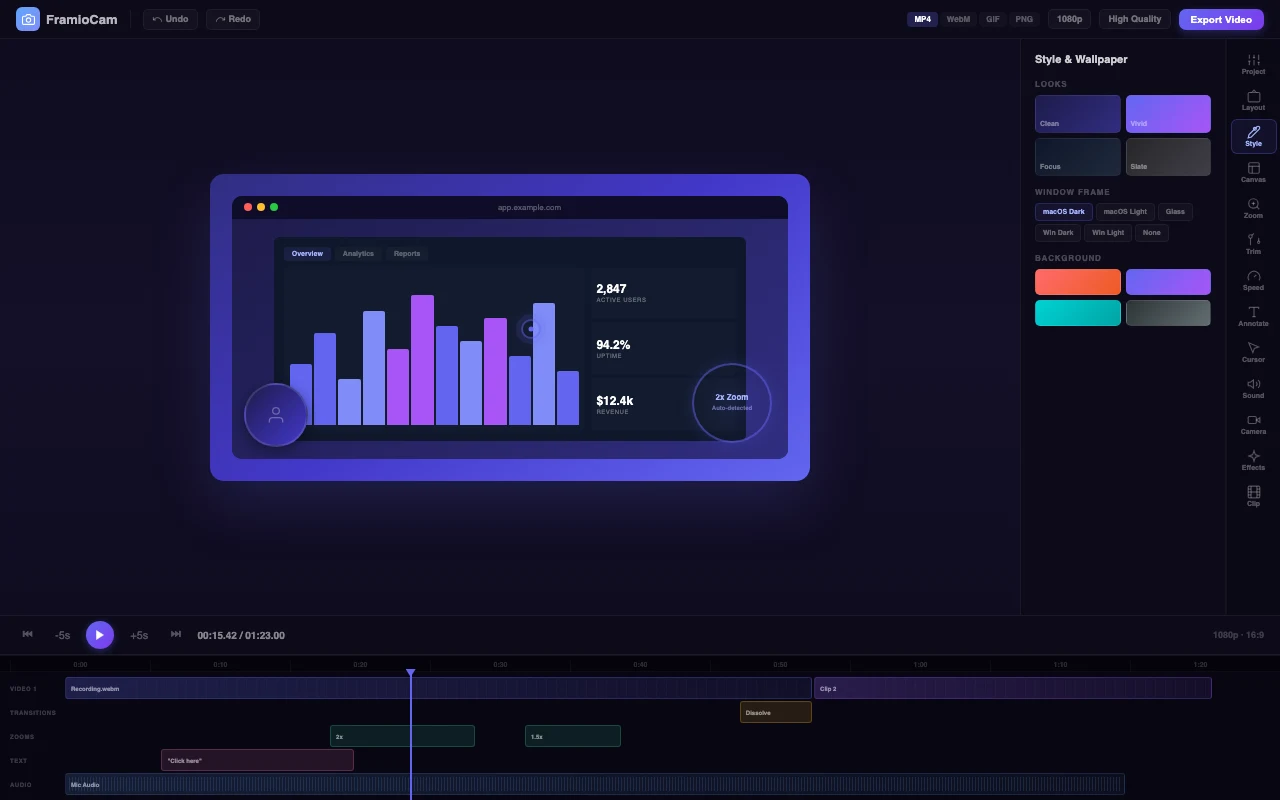The width and height of the screenshot is (1280, 800).
Task: Open the Trim tool icon
Action: 1253,245
